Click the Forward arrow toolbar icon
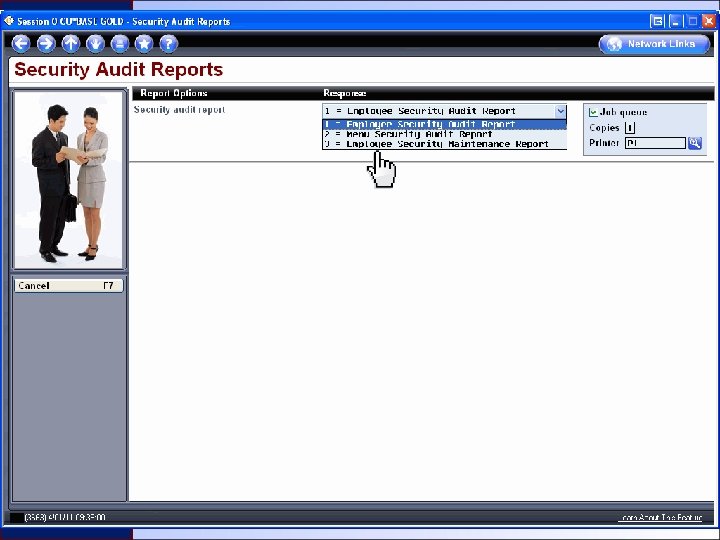 point(46,44)
